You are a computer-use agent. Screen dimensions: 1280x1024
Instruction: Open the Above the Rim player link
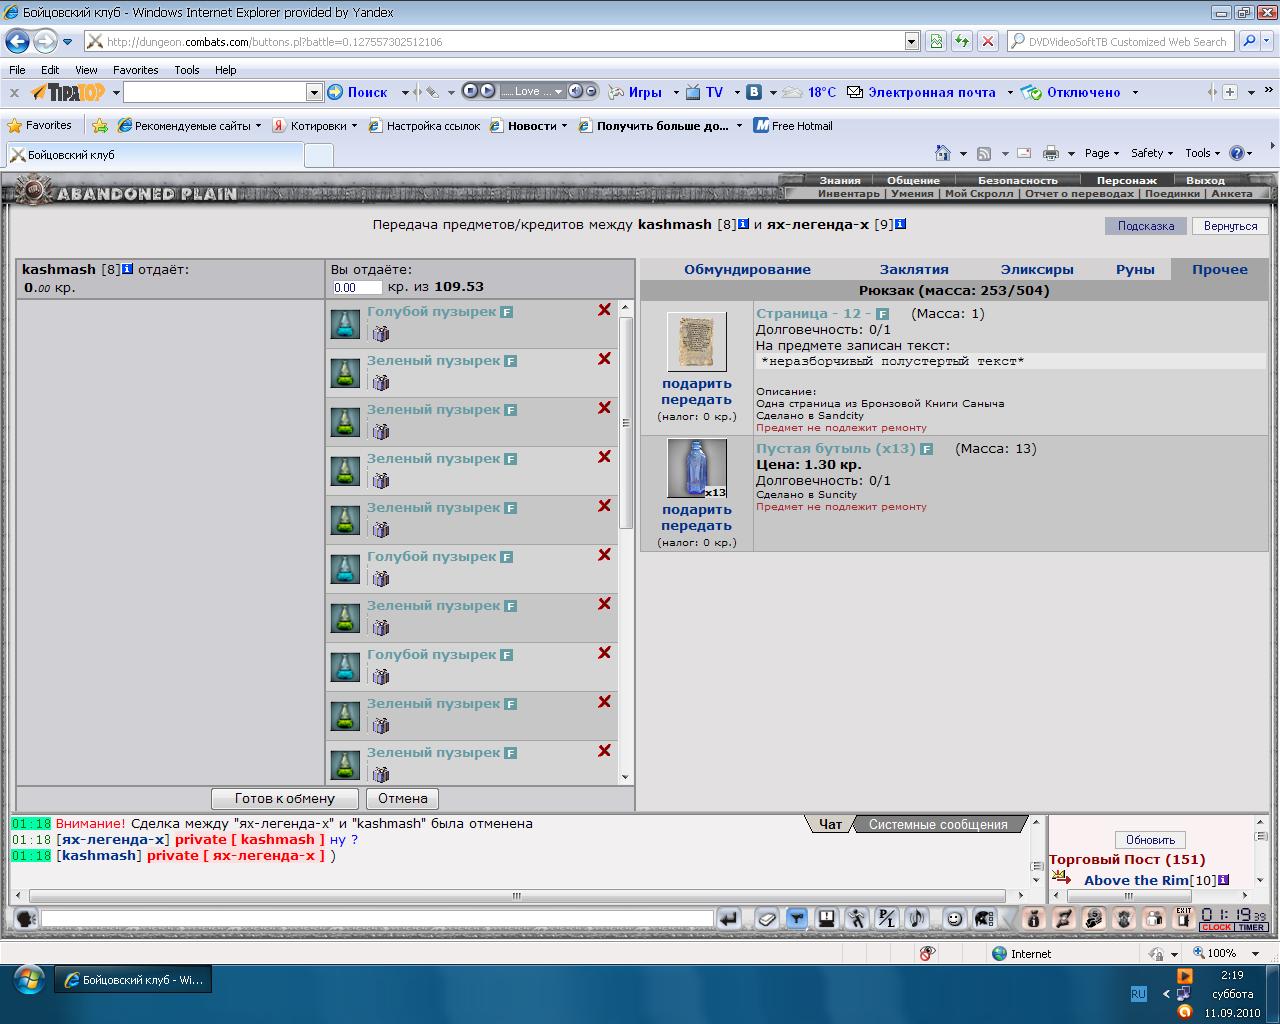[x=1136, y=880]
